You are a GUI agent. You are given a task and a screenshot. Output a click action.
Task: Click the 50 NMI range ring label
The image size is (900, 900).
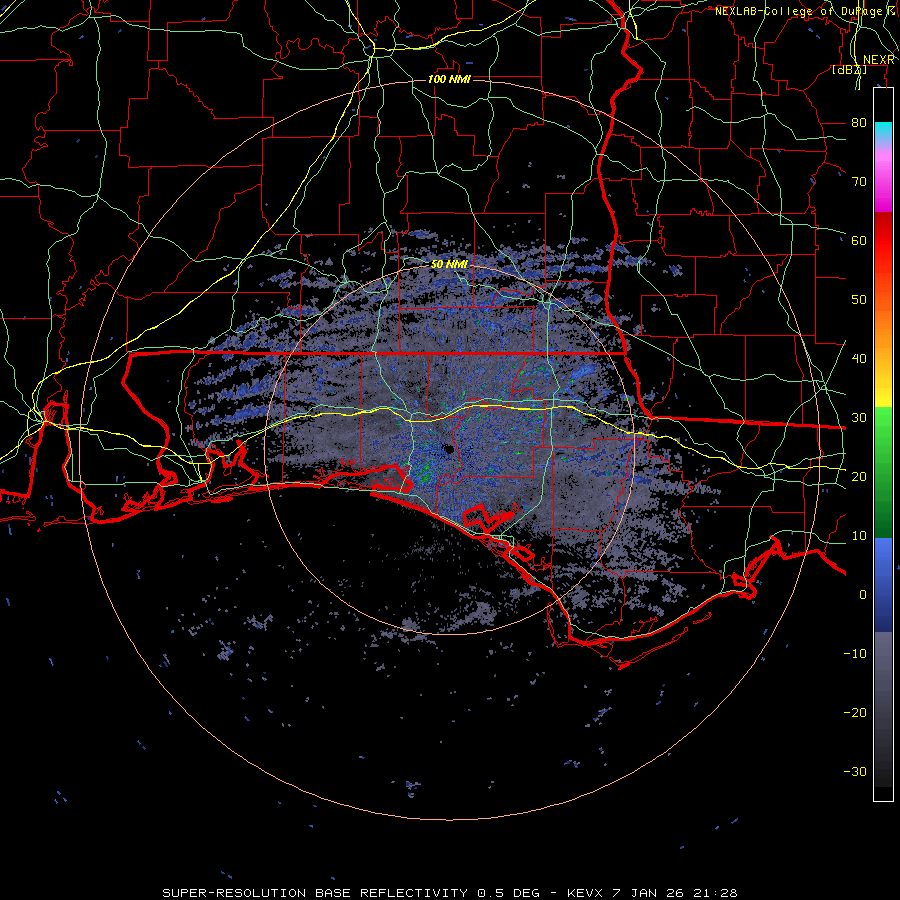(449, 265)
